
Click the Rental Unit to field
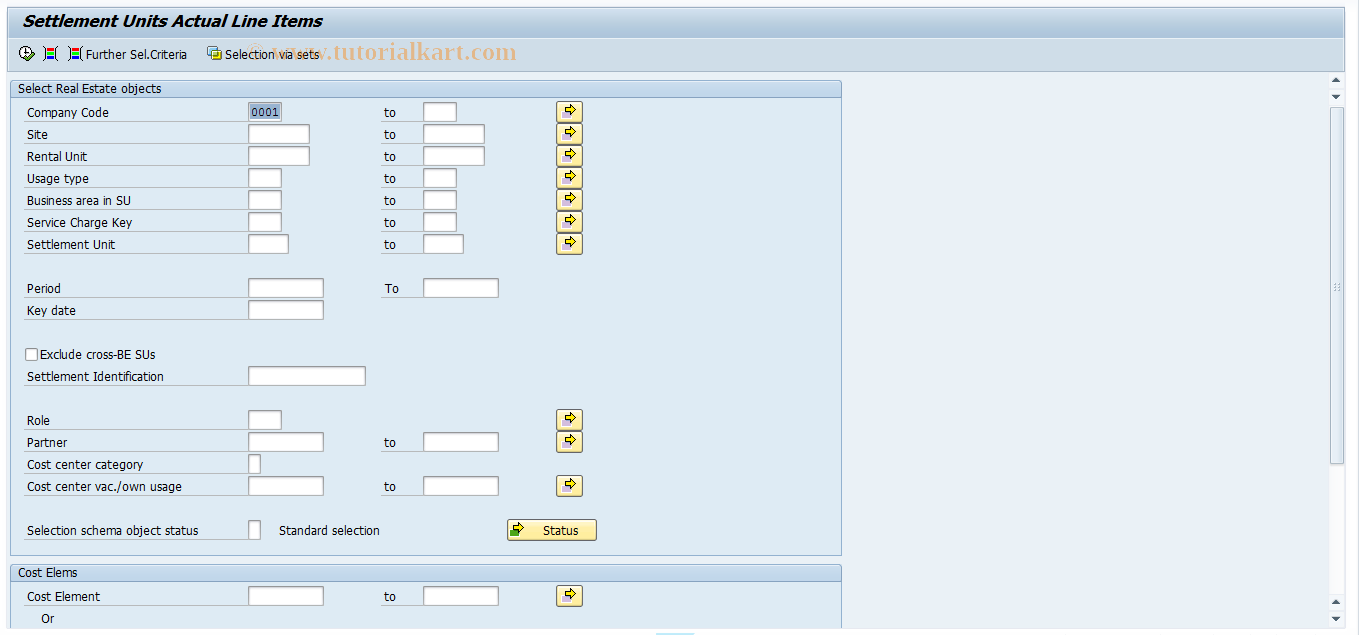(x=454, y=156)
